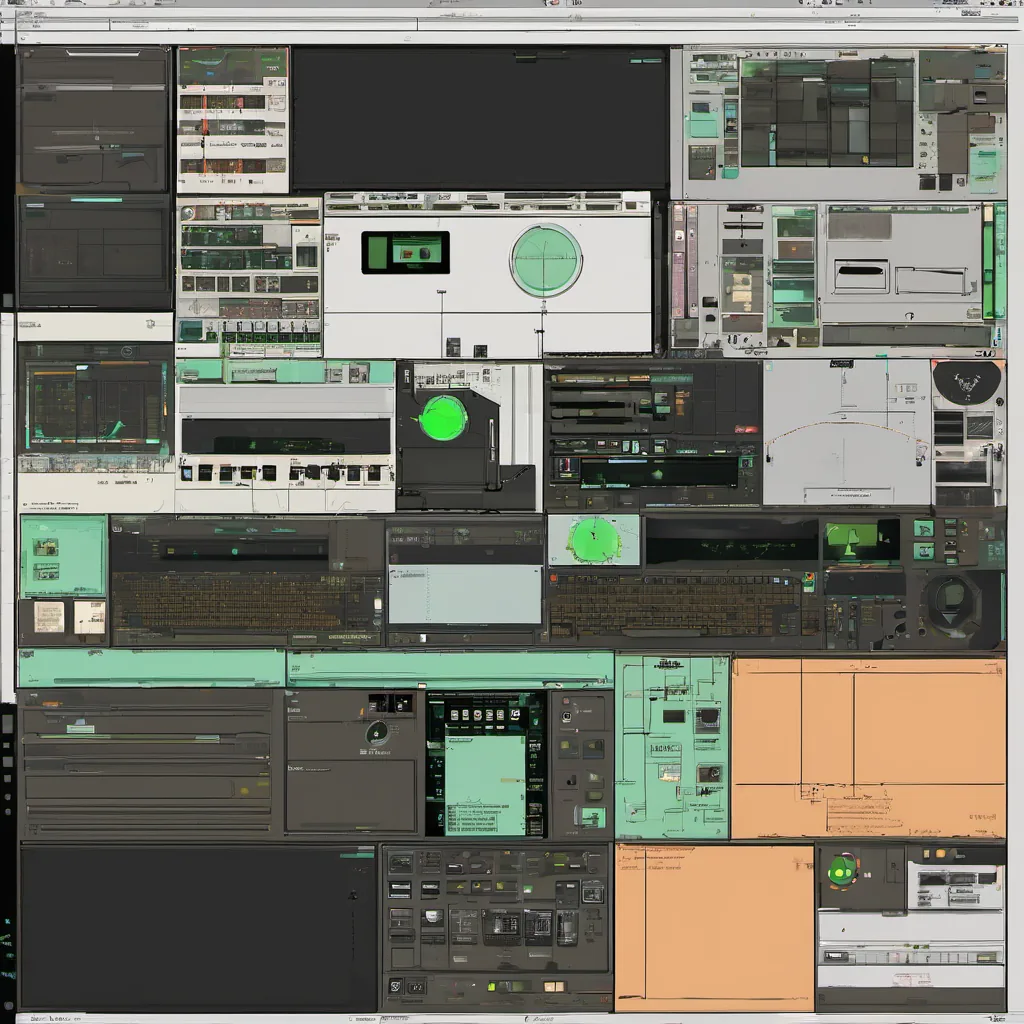
Task: Open the large black panel at top center
Action: 480,118
